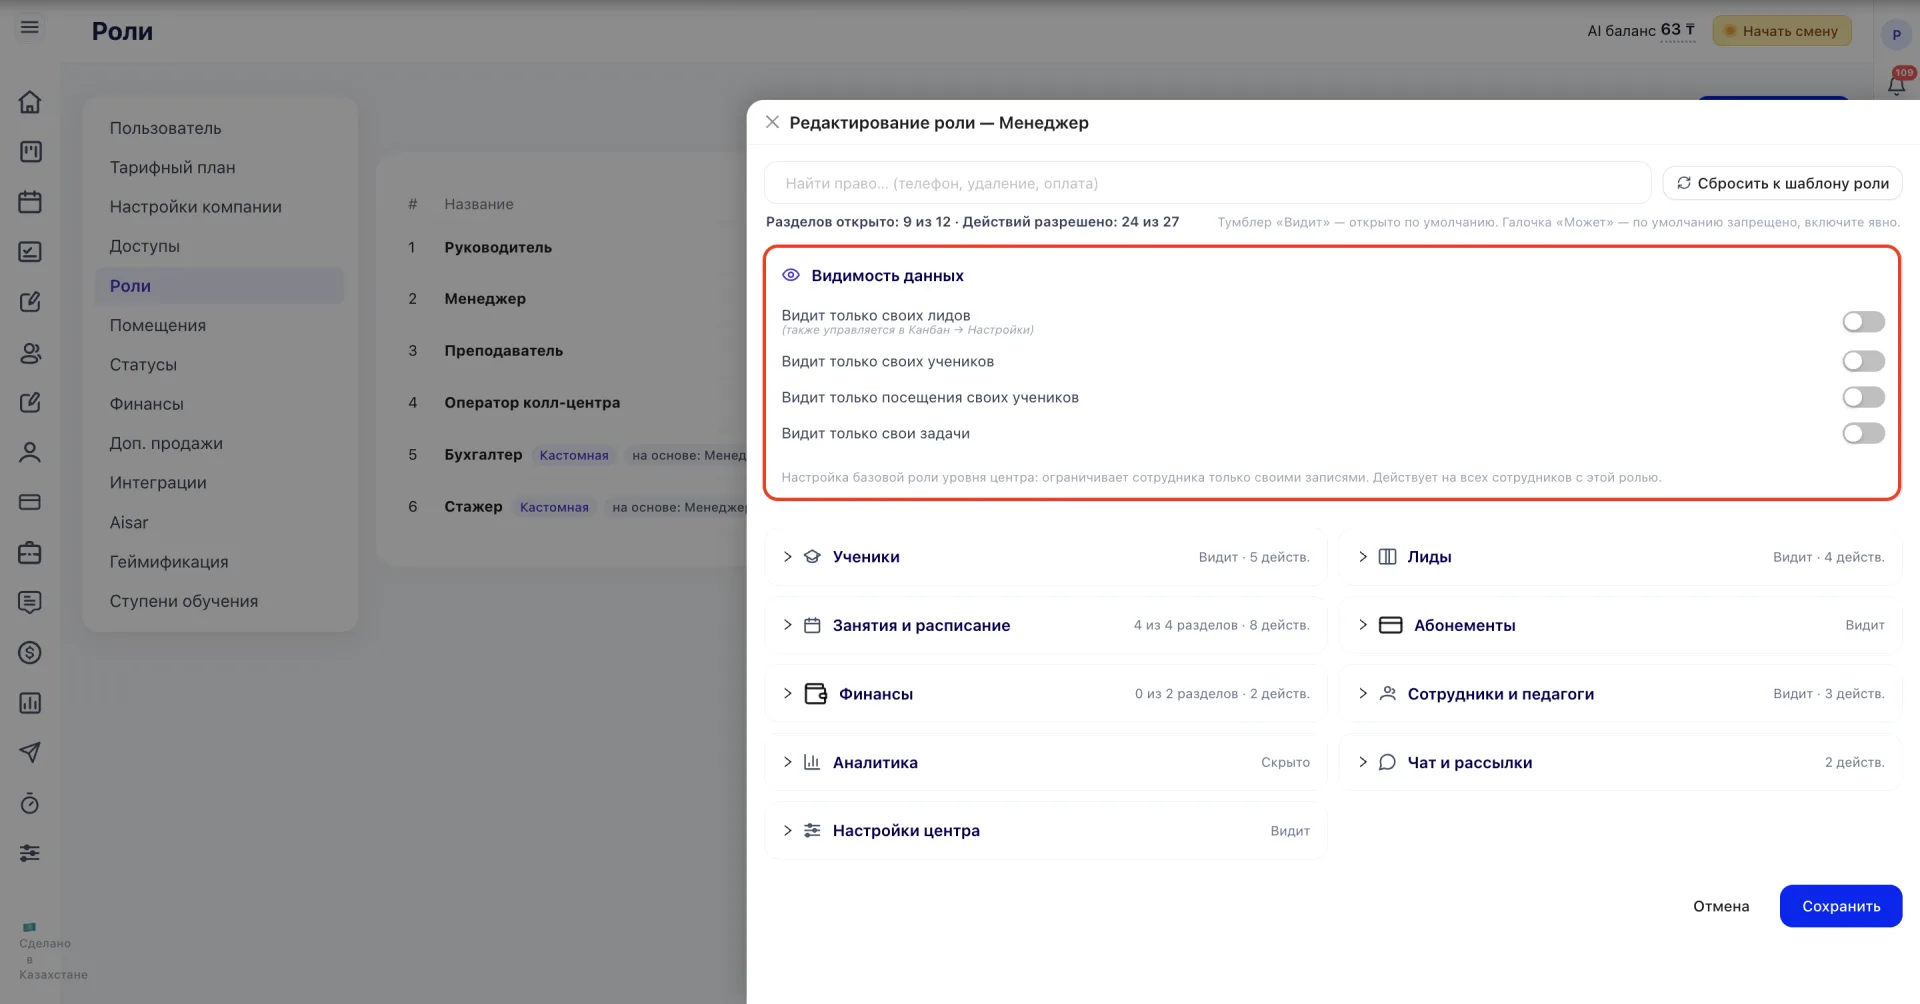This screenshot has height=1004, width=1920.
Task: Click the card icon in the left sidebar
Action: (30, 502)
